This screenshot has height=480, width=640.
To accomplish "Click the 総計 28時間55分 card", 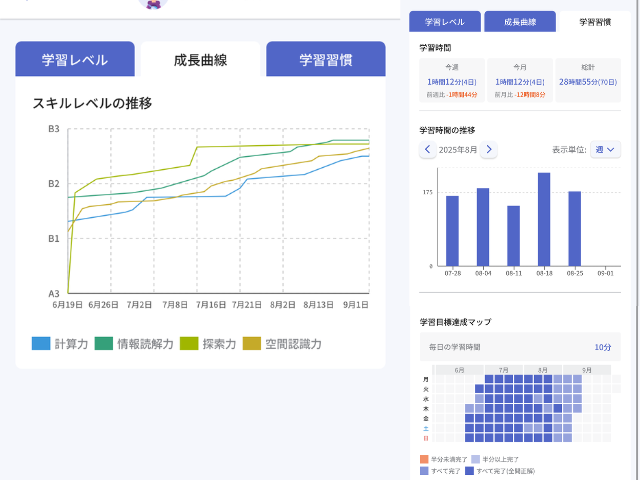I will click(588, 80).
